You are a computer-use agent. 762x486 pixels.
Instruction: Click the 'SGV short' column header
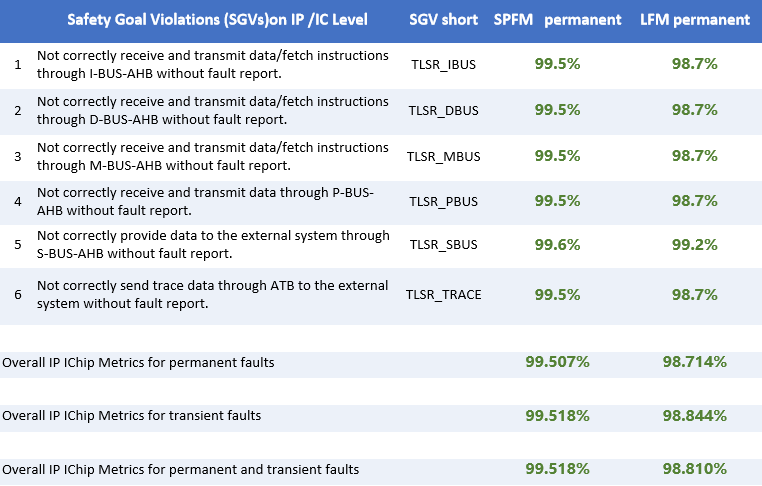pos(443,20)
